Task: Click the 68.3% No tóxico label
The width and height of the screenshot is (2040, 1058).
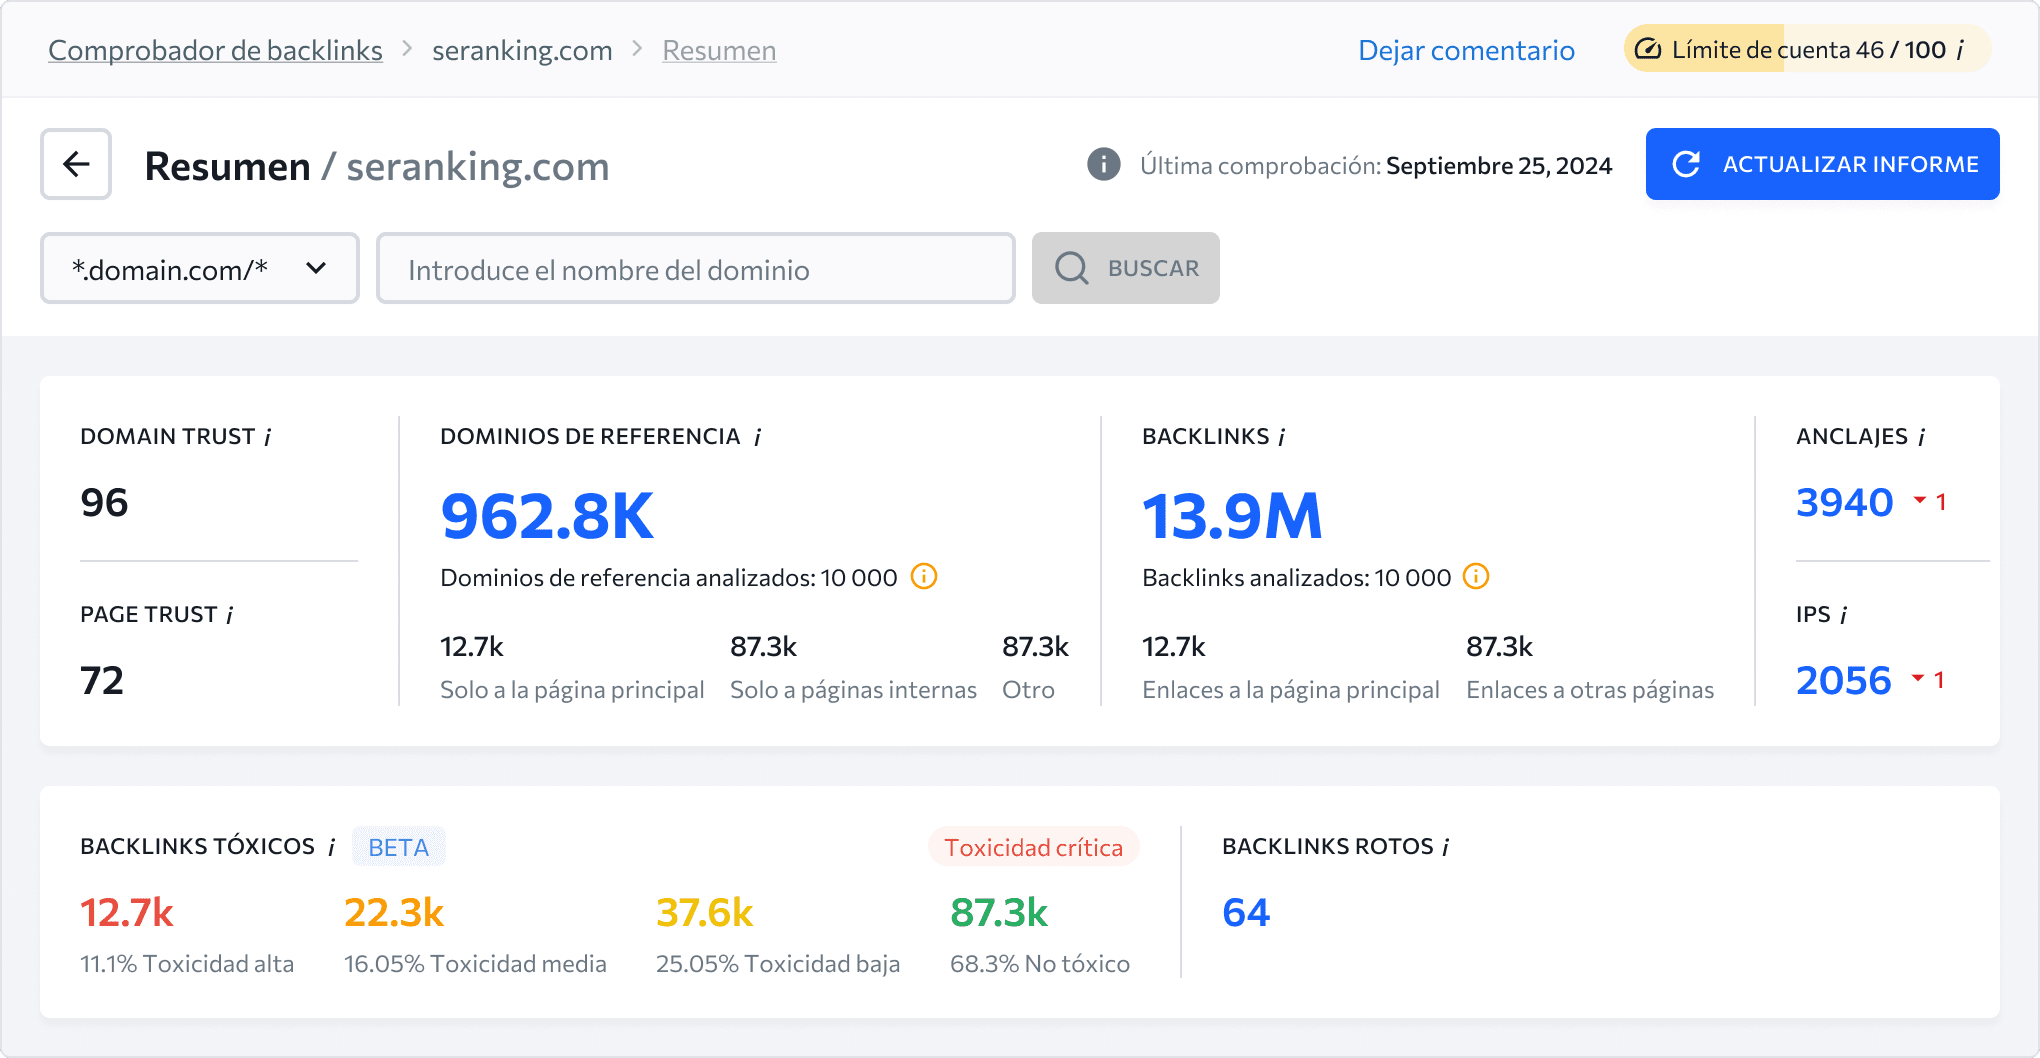Action: [x=1040, y=964]
